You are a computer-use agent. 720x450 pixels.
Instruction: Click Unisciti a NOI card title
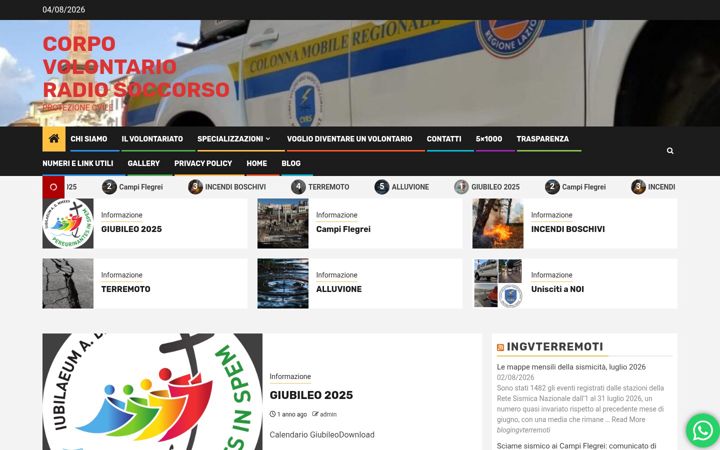pyautogui.click(x=557, y=289)
